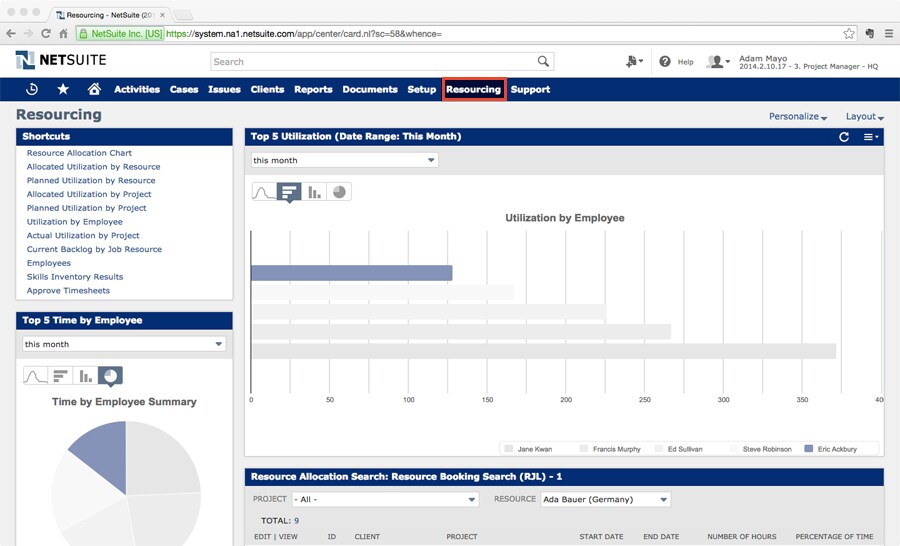
Task: Expand the Layout menu
Action: (864, 117)
